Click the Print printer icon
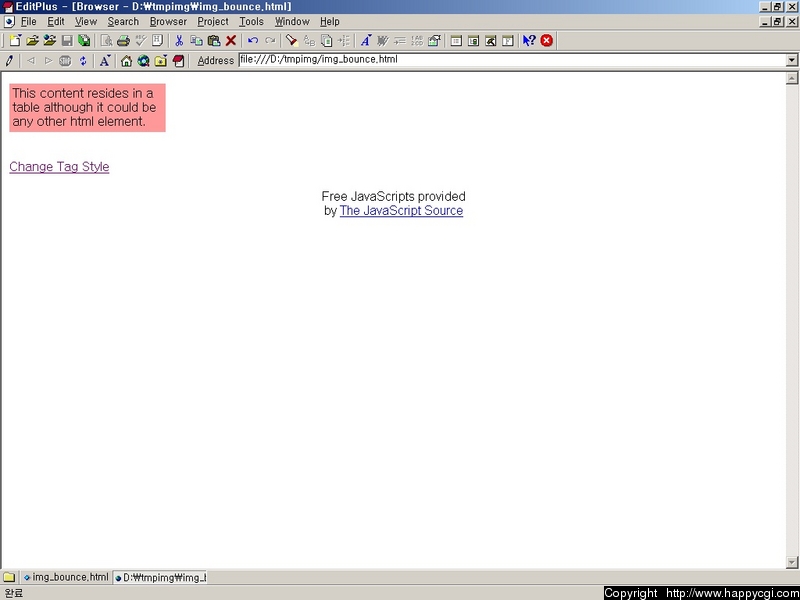The width and height of the screenshot is (800, 600). tap(123, 41)
